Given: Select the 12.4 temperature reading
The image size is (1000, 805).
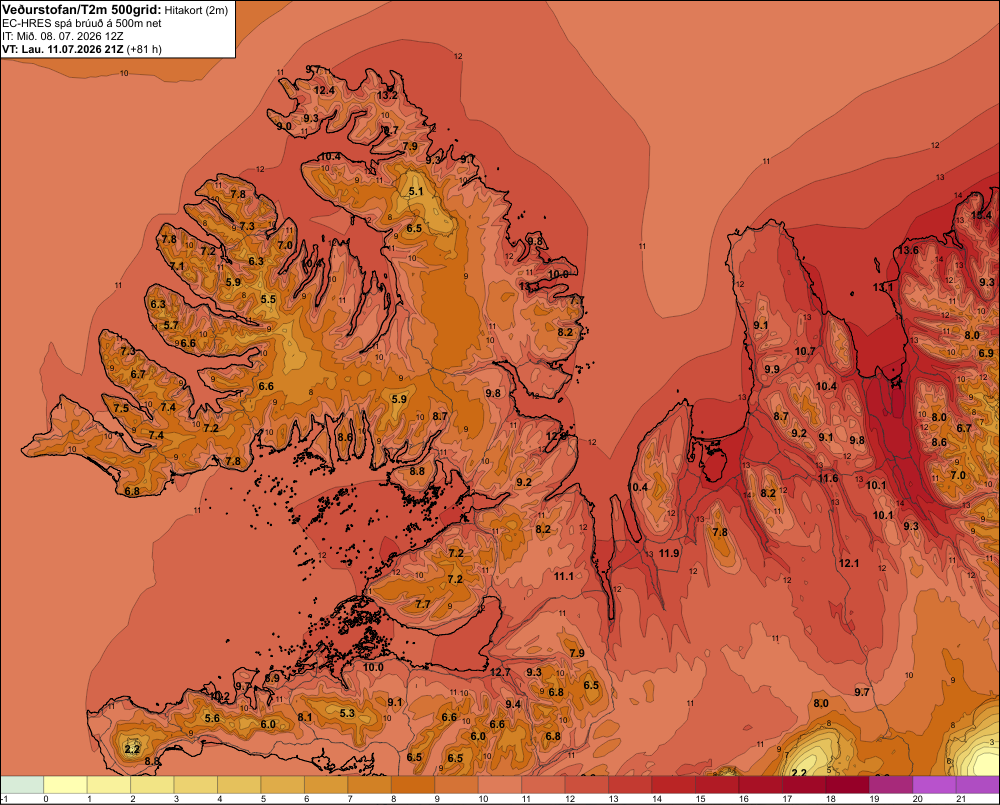Looking at the screenshot, I should point(324,91).
